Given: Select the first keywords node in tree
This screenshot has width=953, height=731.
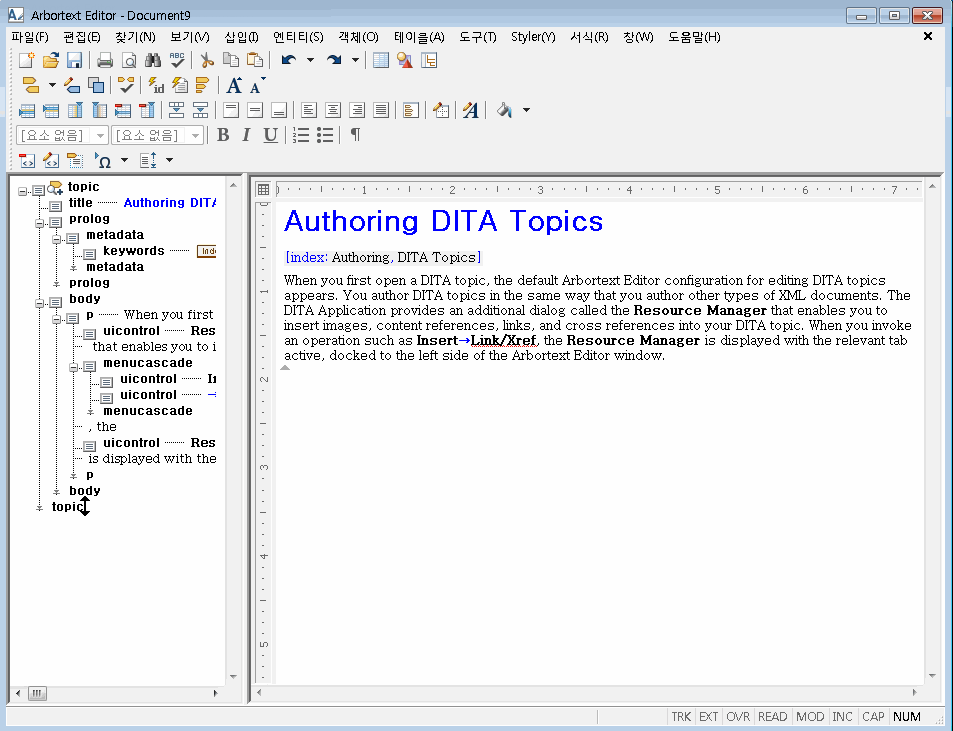Looking at the screenshot, I should tap(133, 251).
